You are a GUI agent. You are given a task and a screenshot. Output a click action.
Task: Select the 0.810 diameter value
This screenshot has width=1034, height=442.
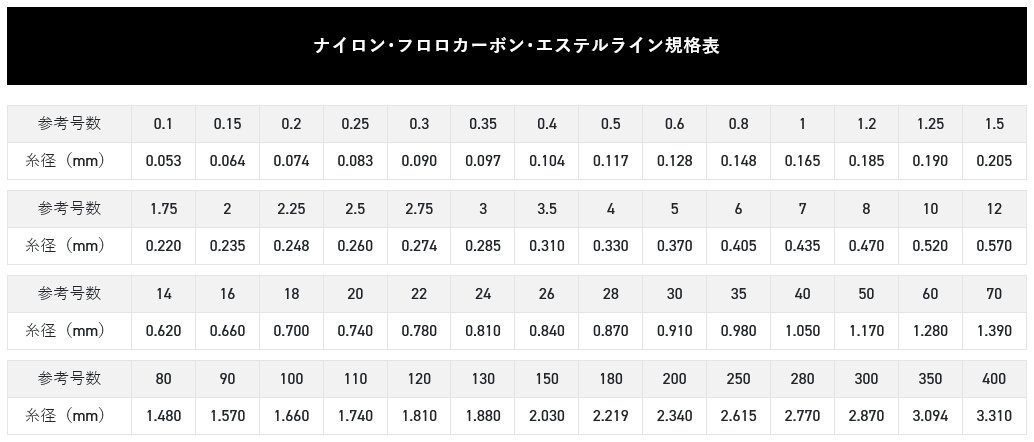[x=483, y=331]
